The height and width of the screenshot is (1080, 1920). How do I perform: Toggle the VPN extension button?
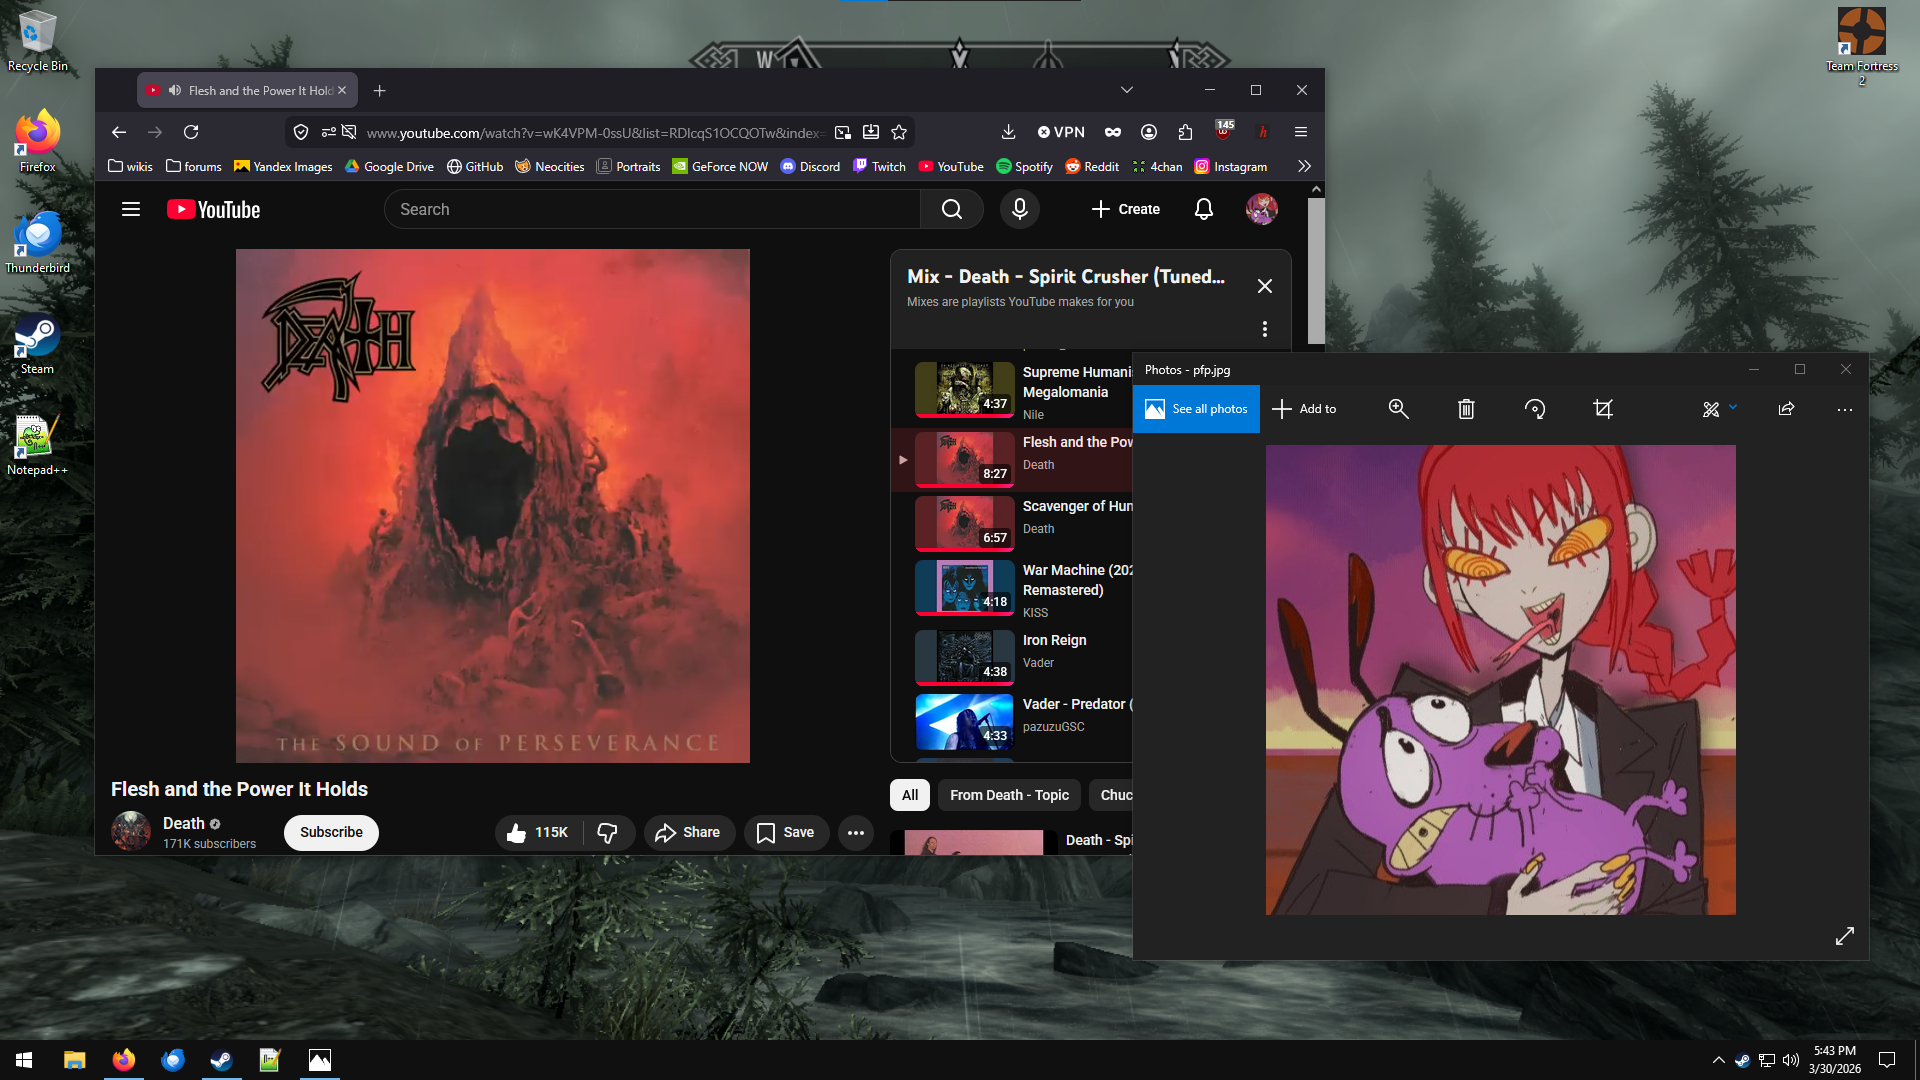[1061, 132]
